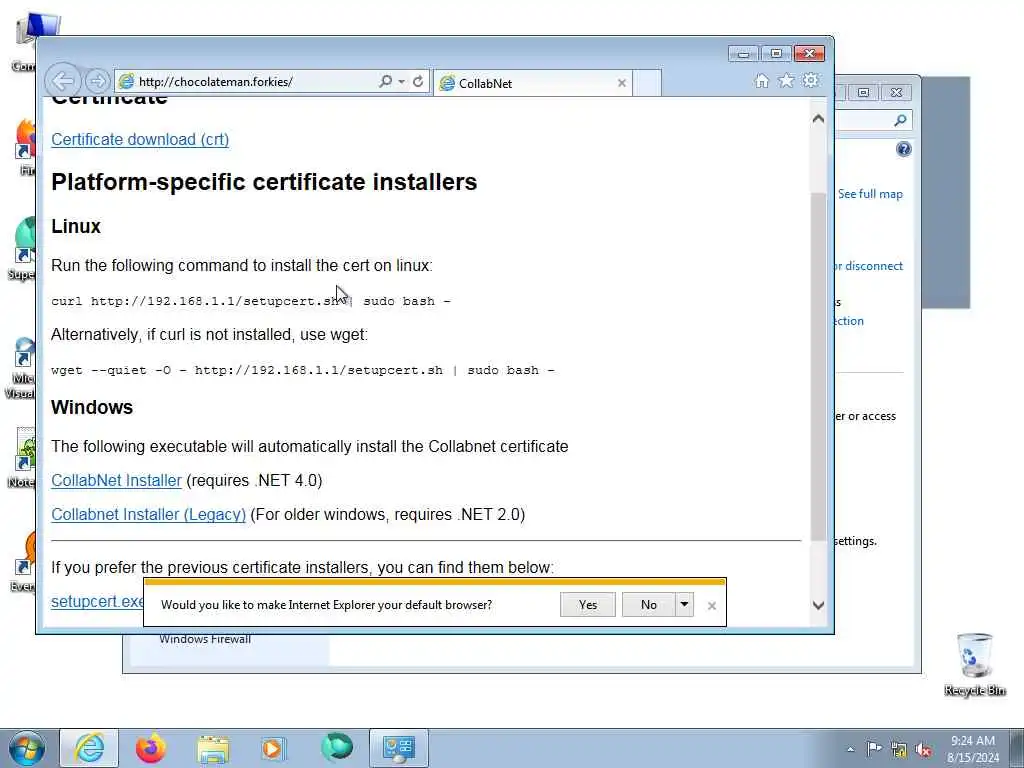The image size is (1024, 768).
Task: Click the green globe taskbar icon
Action: point(336,748)
